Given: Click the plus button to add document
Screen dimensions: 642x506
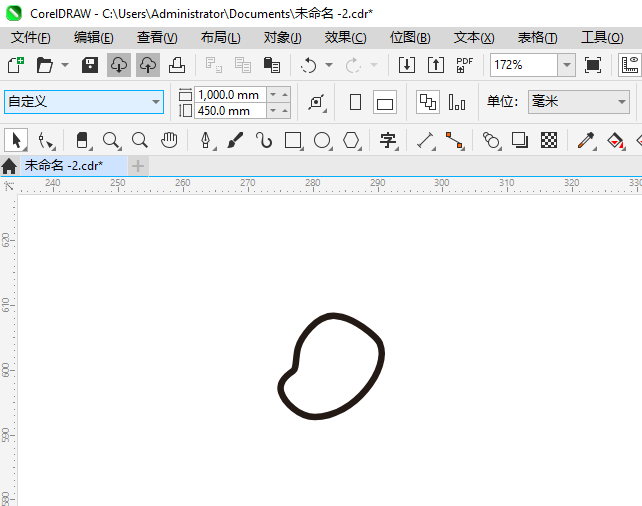Looking at the screenshot, I should [138, 166].
